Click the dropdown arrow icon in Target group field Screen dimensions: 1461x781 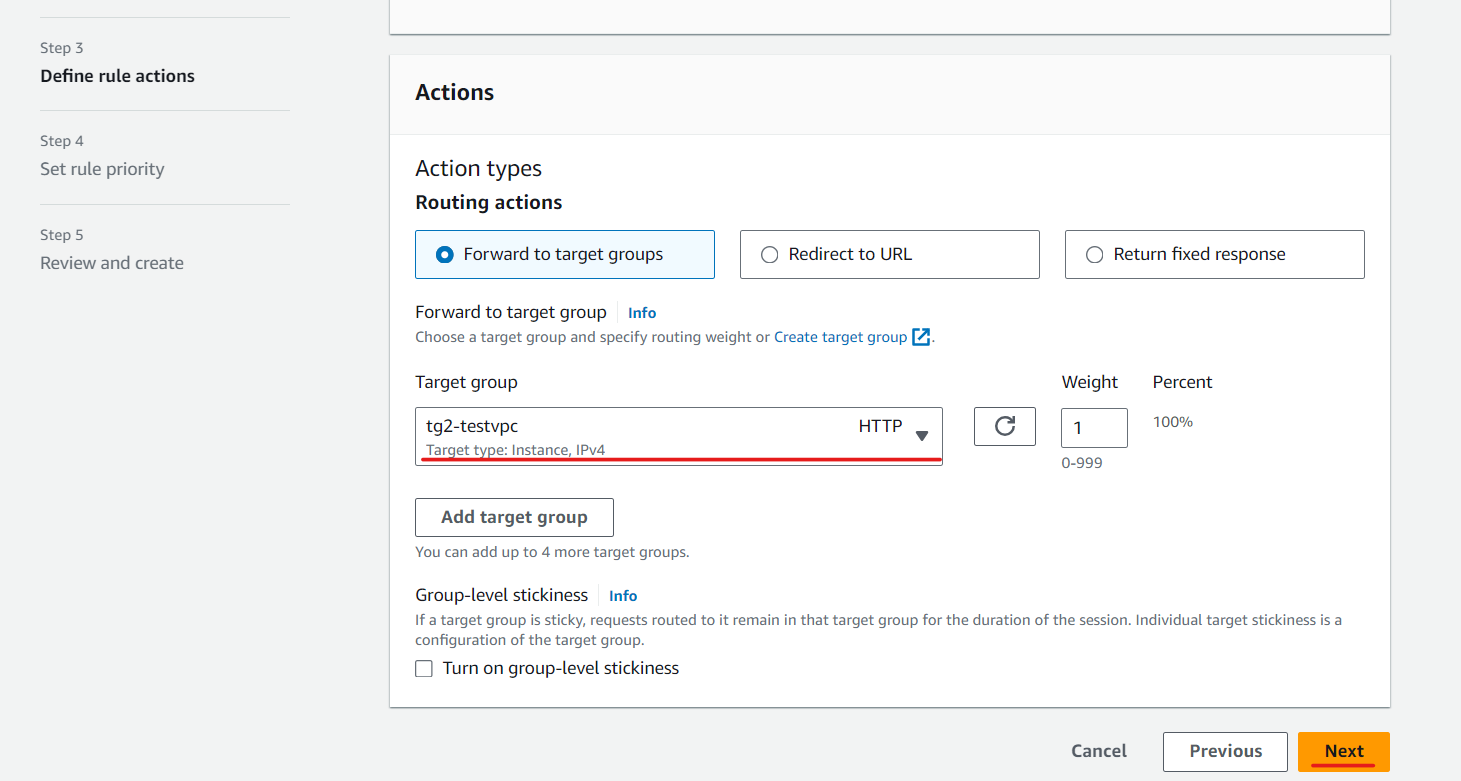[x=922, y=435]
